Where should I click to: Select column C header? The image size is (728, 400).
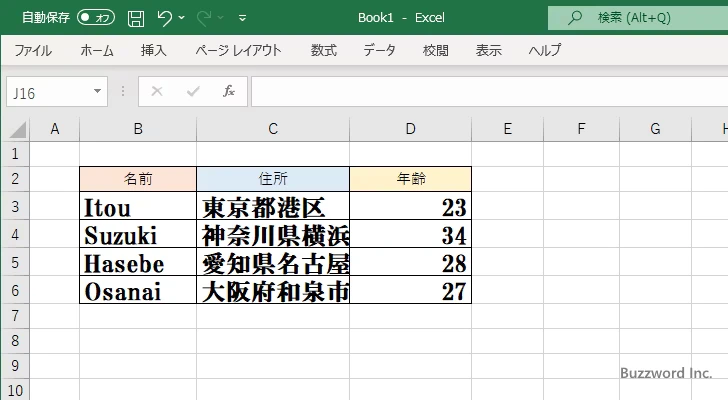[273, 129]
